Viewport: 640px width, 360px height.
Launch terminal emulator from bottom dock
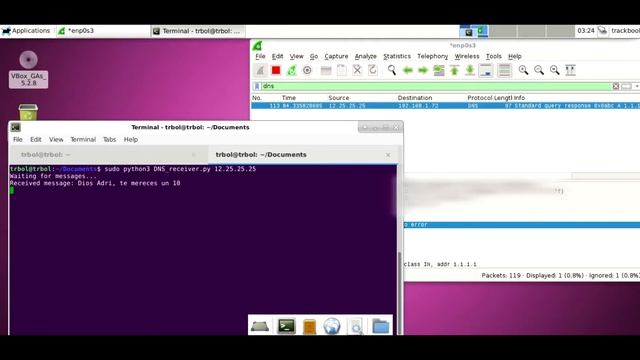point(286,326)
